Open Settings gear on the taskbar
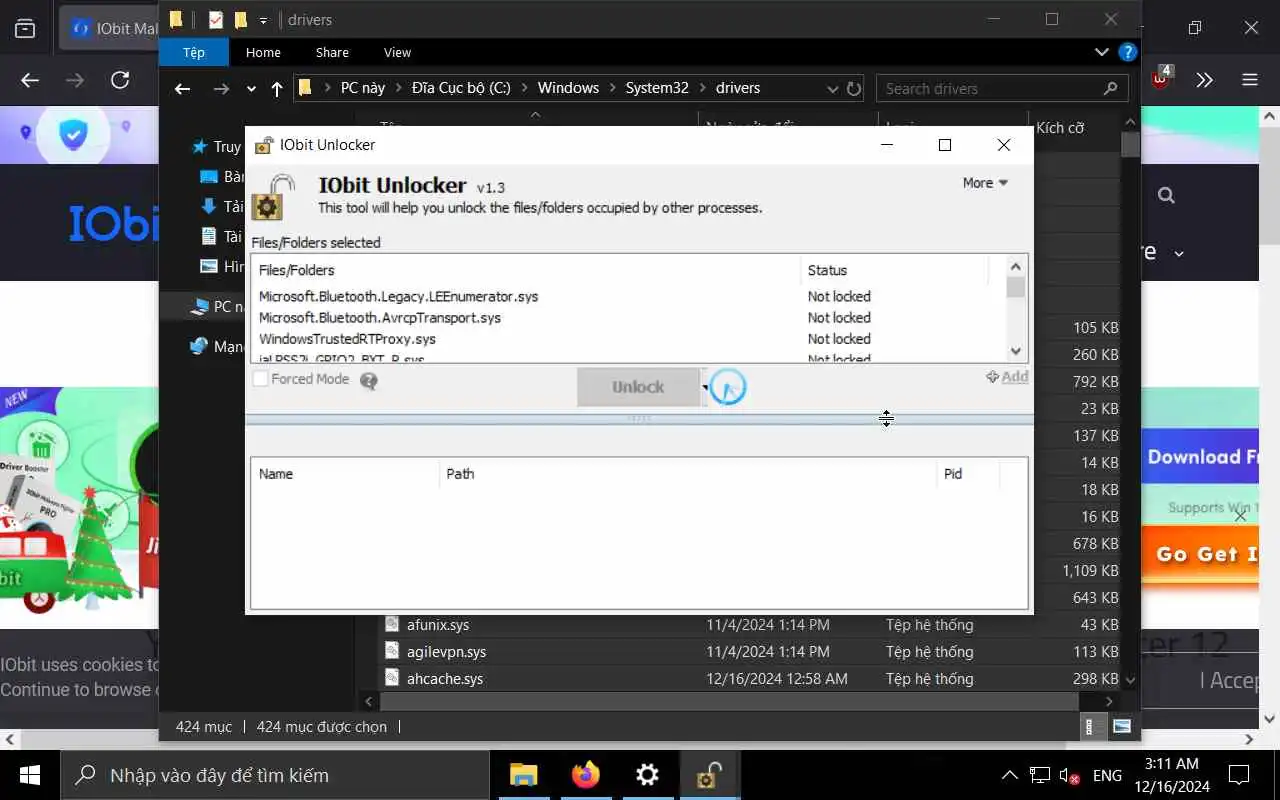Screen dimensions: 1280x800 point(648,775)
